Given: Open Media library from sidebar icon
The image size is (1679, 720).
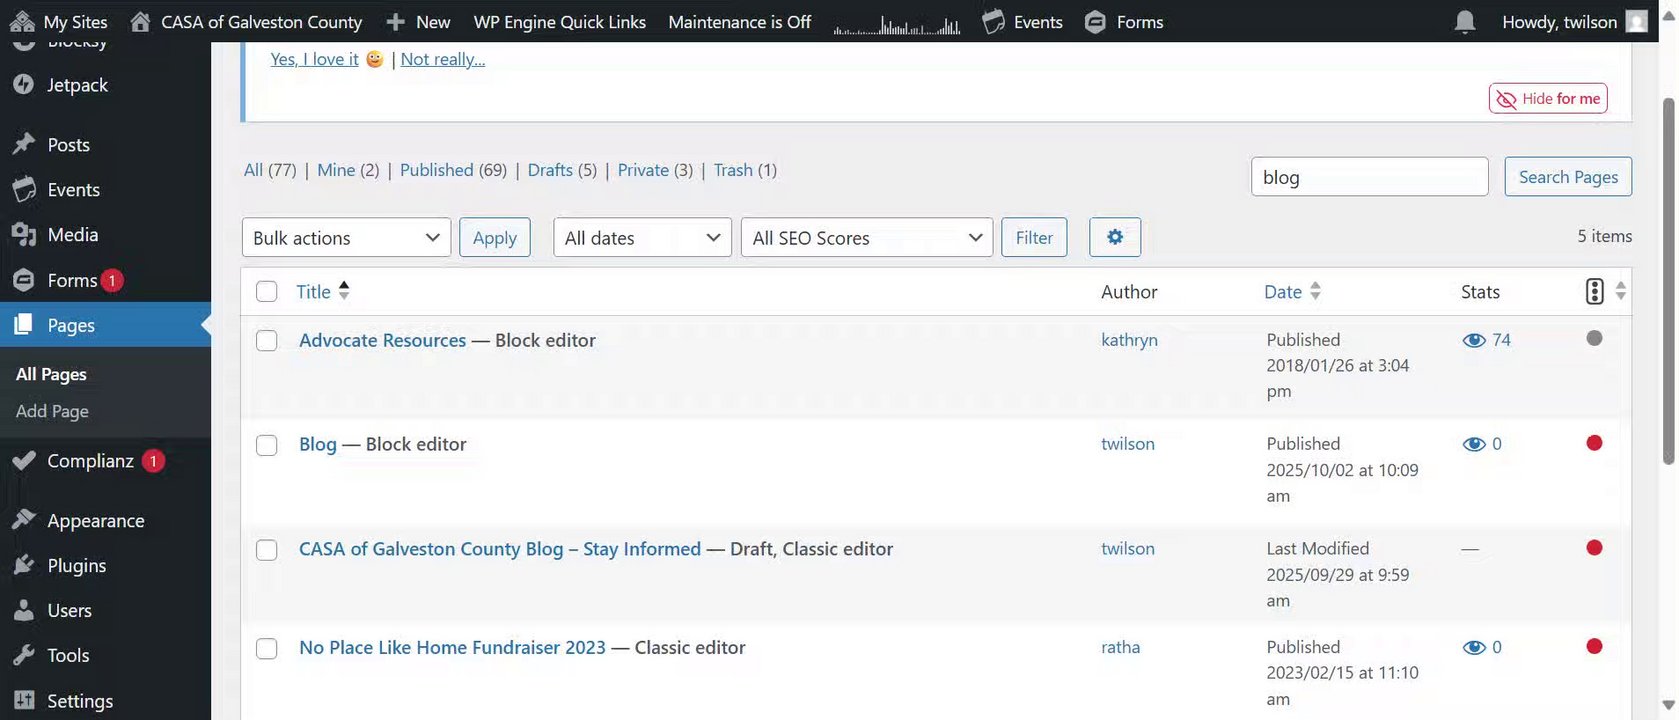Looking at the screenshot, I should tap(23, 234).
